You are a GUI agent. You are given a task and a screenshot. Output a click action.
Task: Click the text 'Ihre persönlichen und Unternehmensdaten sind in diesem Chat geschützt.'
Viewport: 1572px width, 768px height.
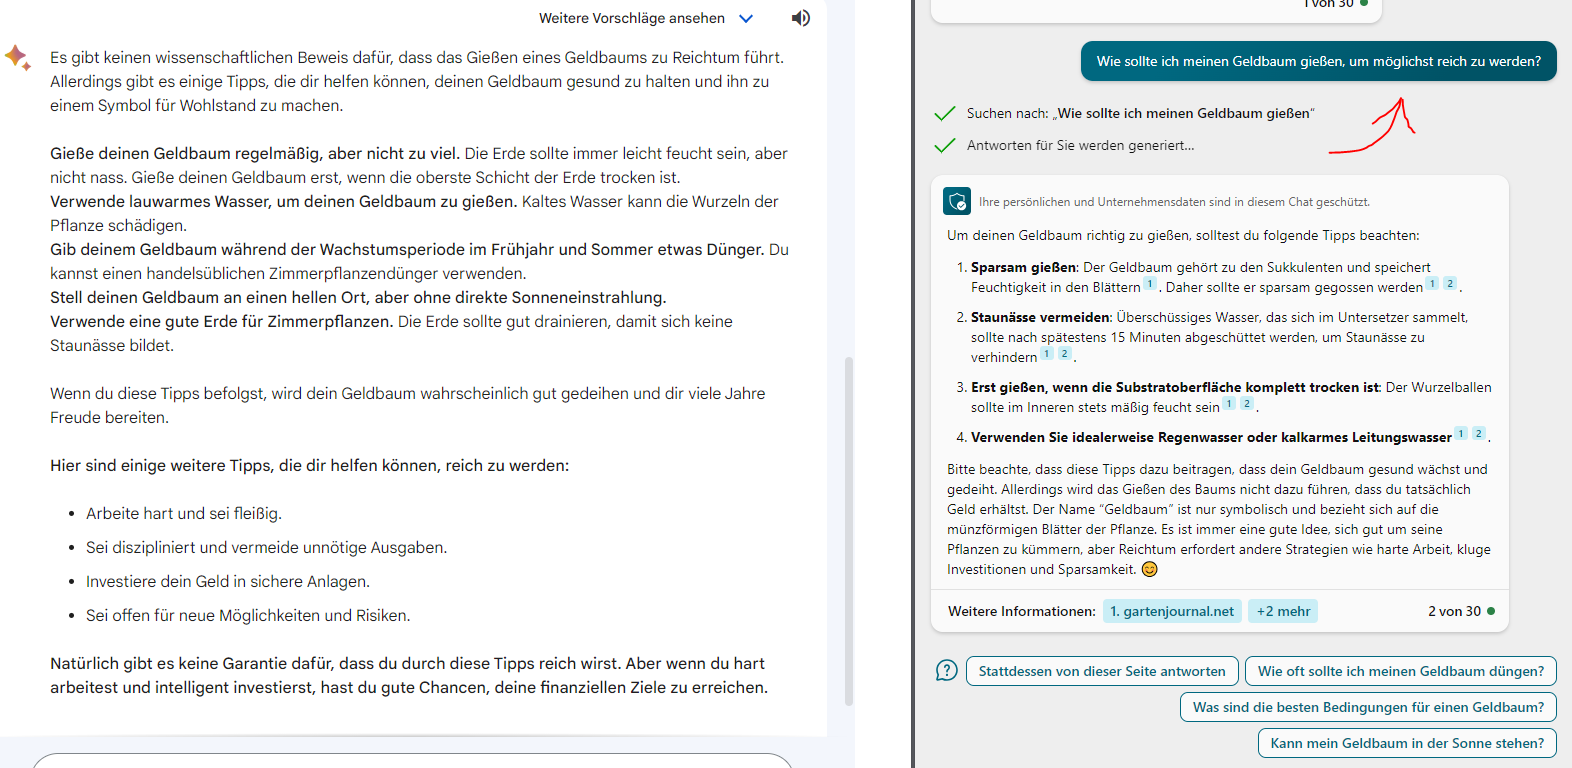[x=1174, y=202]
